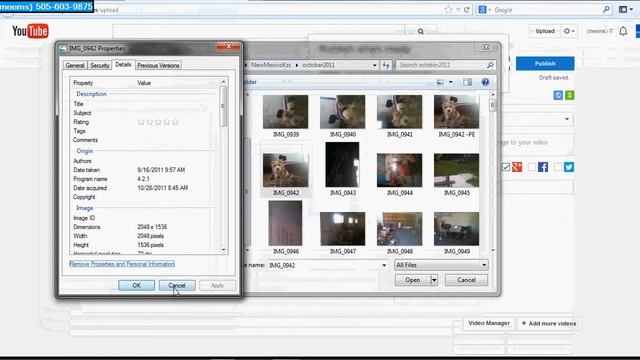This screenshot has width=640, height=360.
Task: Switch to the General tab
Action: tap(75, 65)
